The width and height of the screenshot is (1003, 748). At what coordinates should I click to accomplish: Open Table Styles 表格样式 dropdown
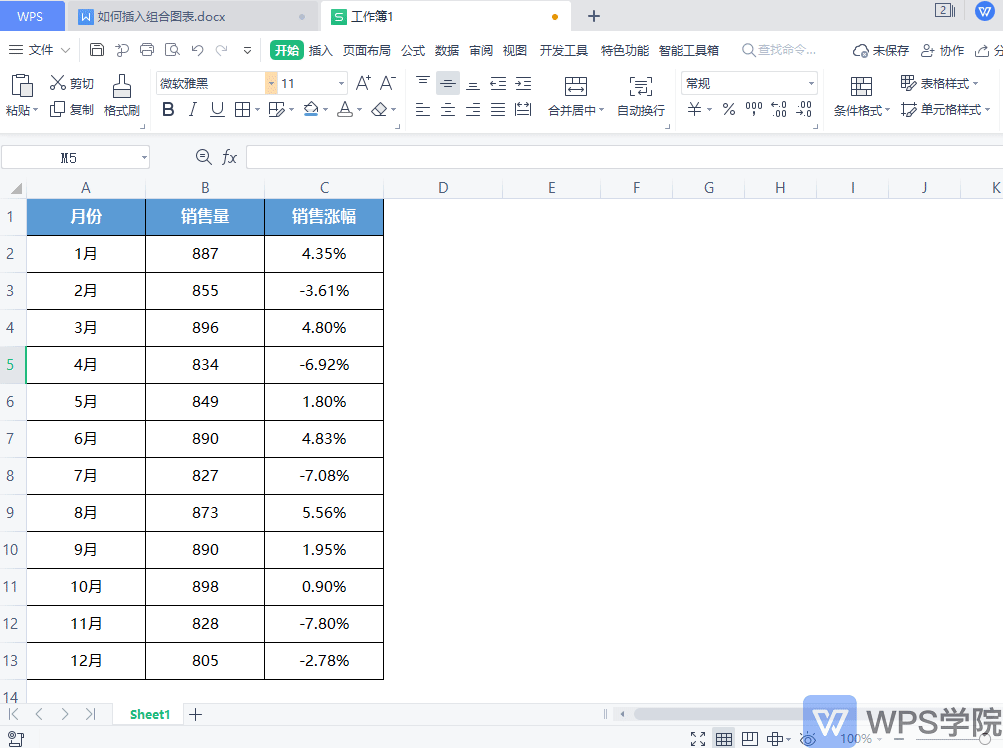(939, 83)
